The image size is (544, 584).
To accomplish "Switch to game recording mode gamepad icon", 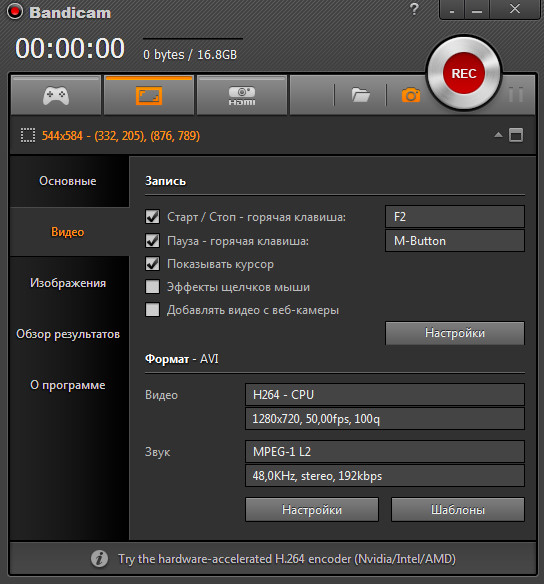I will [56, 96].
